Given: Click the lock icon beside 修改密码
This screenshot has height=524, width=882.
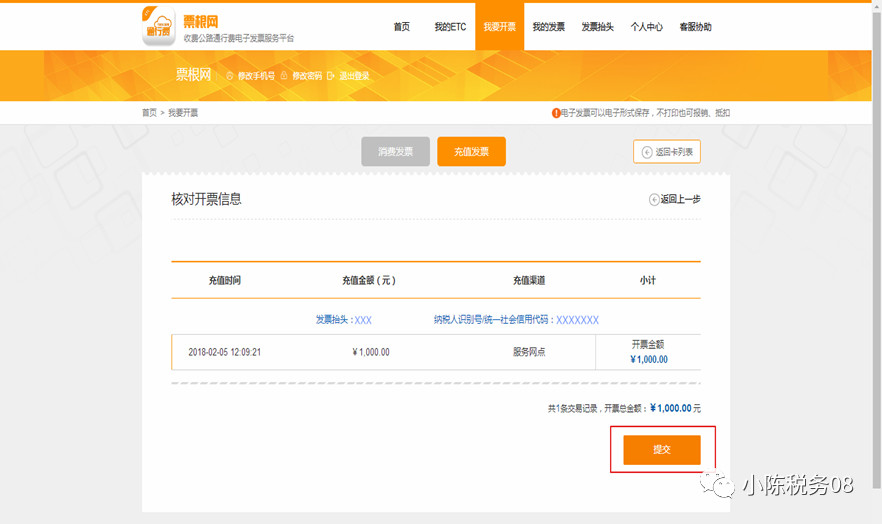Looking at the screenshot, I should 285,76.
